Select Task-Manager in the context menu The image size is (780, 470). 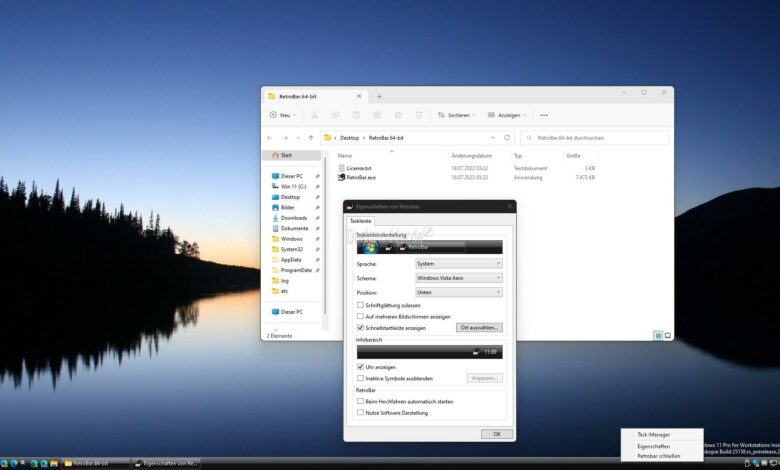click(x=654, y=435)
